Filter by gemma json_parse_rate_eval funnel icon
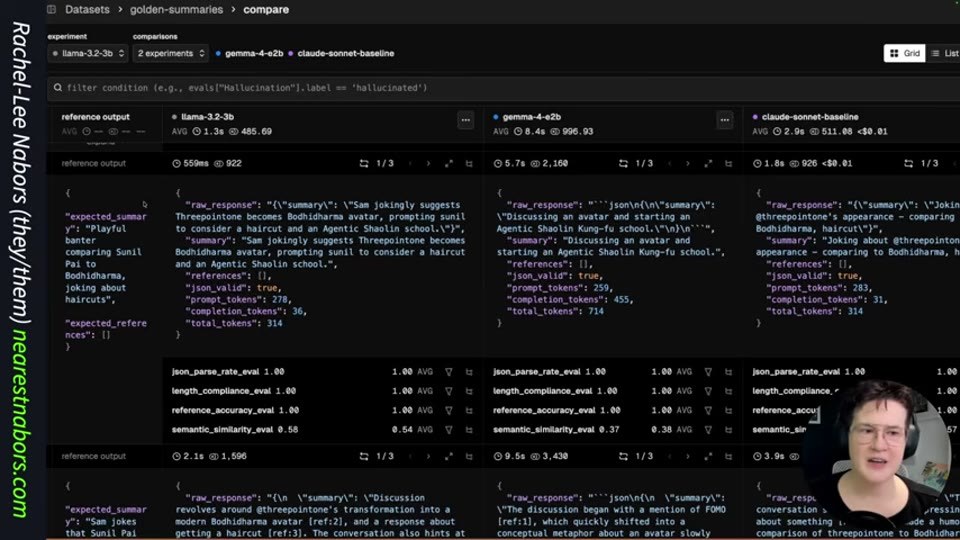 tap(708, 372)
